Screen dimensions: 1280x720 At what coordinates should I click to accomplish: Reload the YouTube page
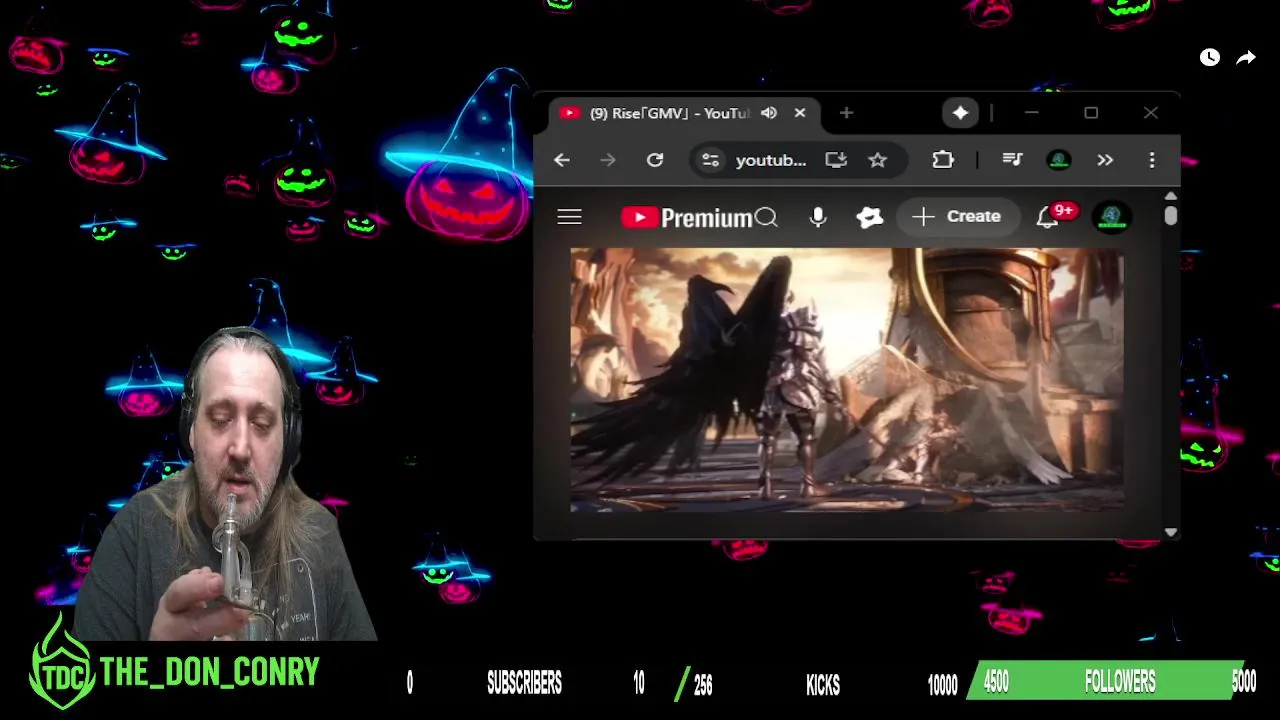tap(655, 160)
